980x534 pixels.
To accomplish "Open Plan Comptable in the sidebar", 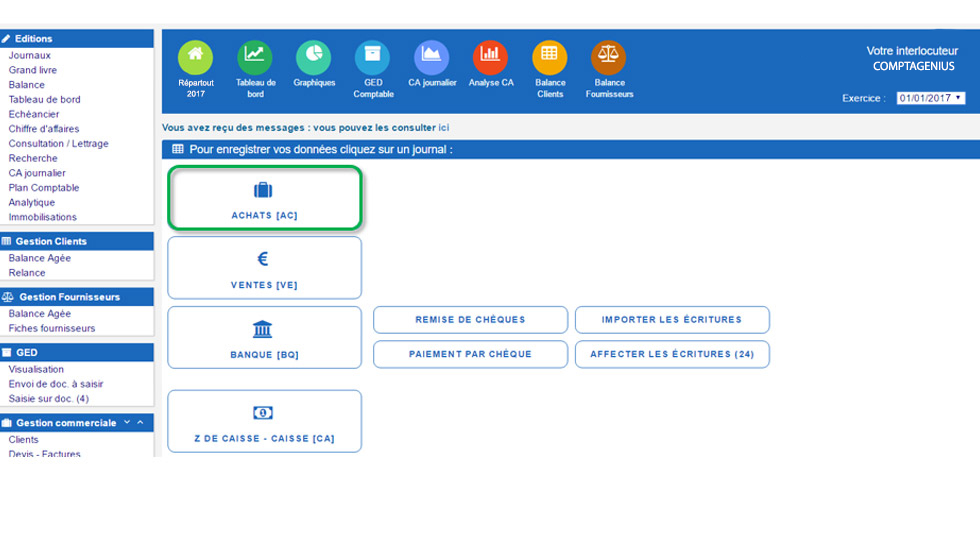I will (44, 188).
